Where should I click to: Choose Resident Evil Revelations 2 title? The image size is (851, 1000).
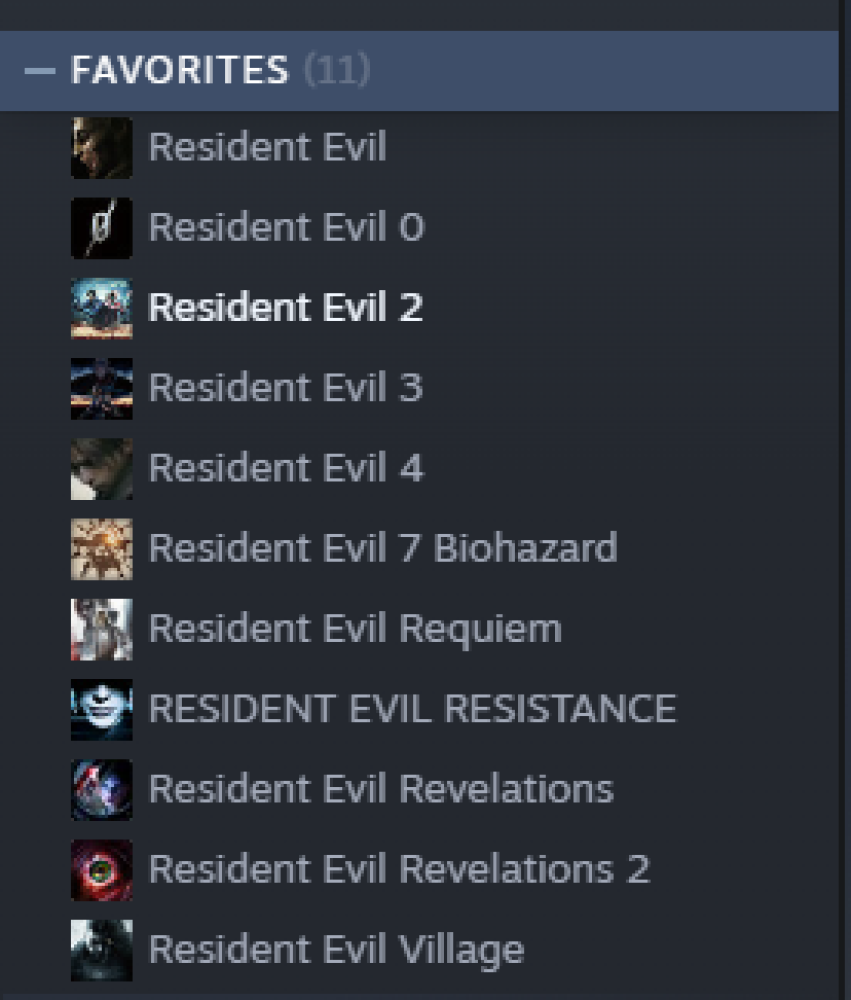pyautogui.click(x=399, y=869)
